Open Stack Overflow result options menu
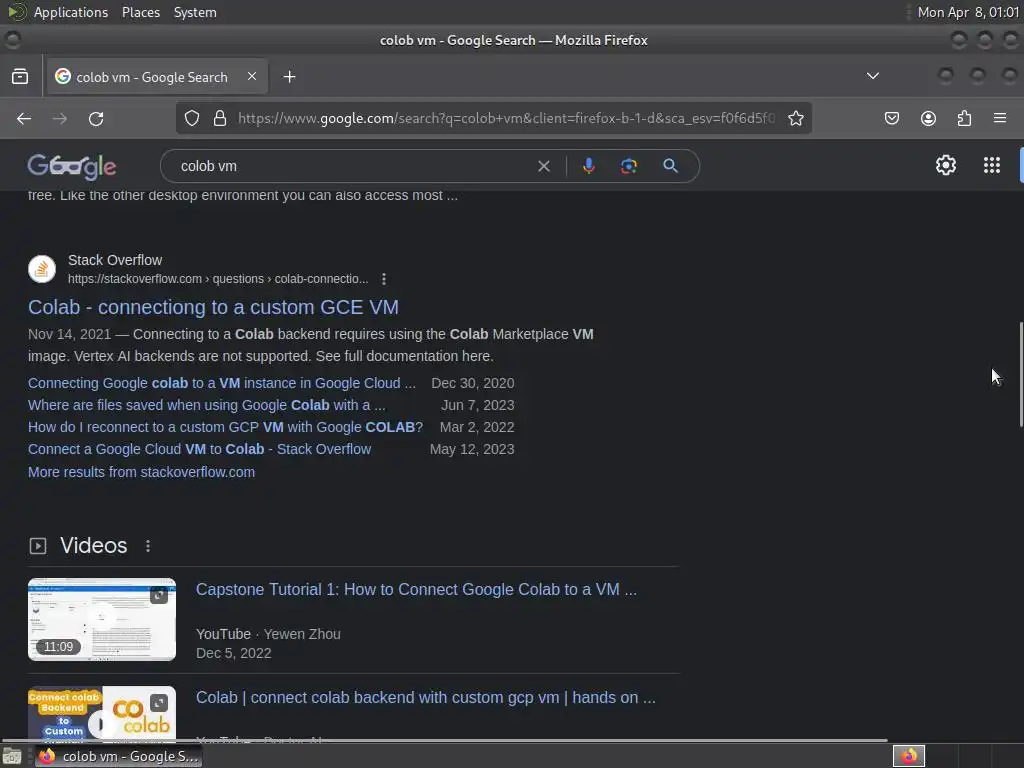The width and height of the screenshot is (1024, 768). 384,279
